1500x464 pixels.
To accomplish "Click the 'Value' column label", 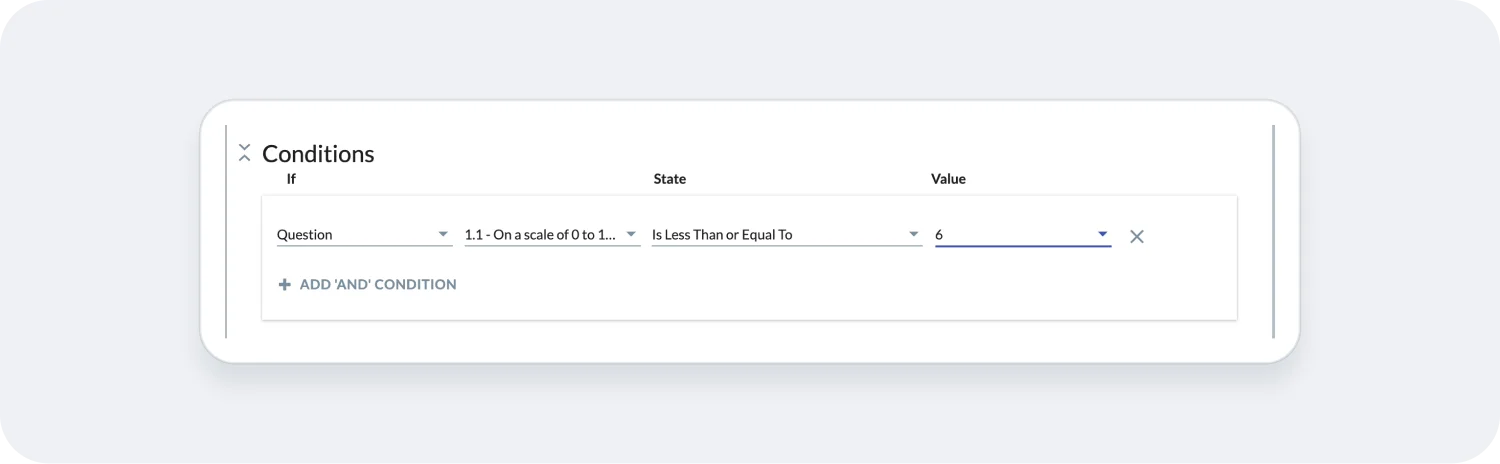I will point(948,179).
